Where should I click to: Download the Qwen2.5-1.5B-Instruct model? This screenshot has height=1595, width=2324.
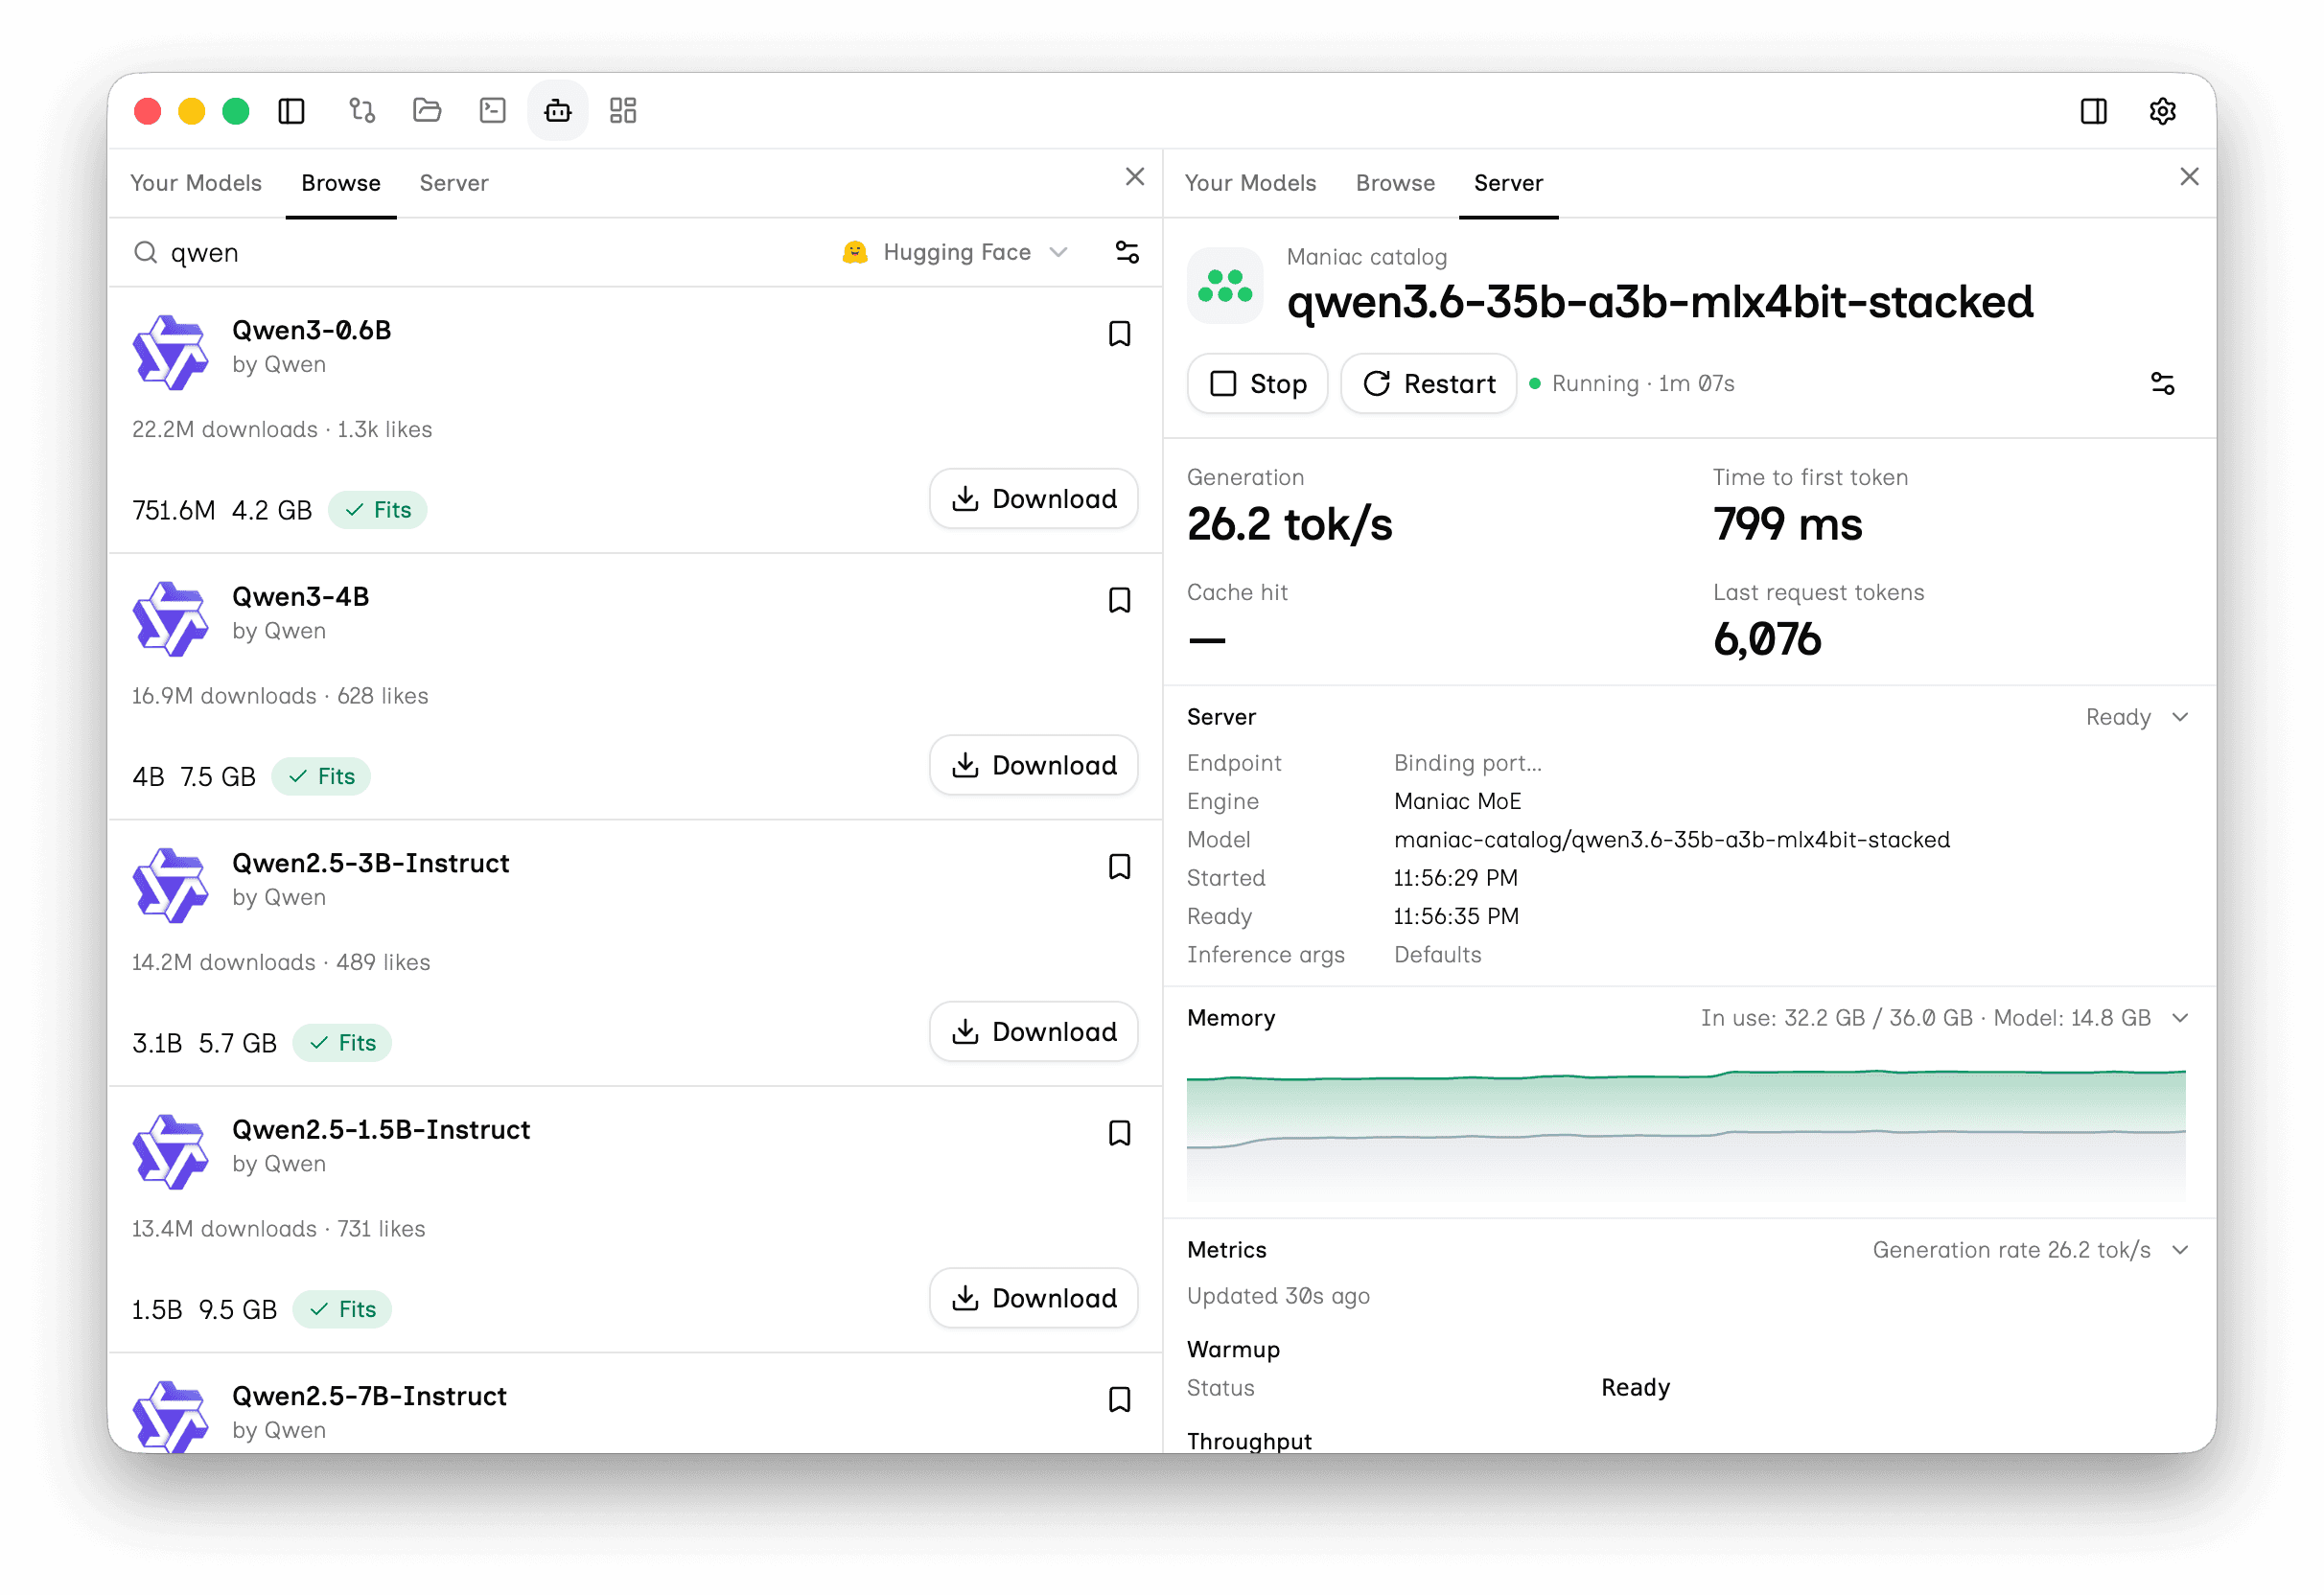(x=1034, y=1299)
